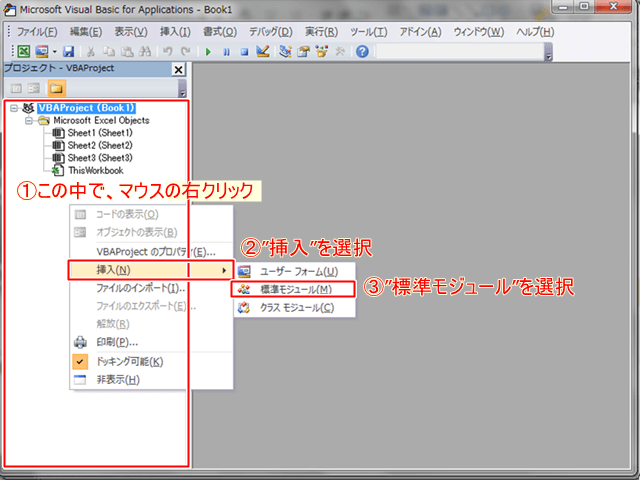Choose クラス モジュール(C) in the submenu
This screenshot has height=480, width=640.
(x=295, y=307)
